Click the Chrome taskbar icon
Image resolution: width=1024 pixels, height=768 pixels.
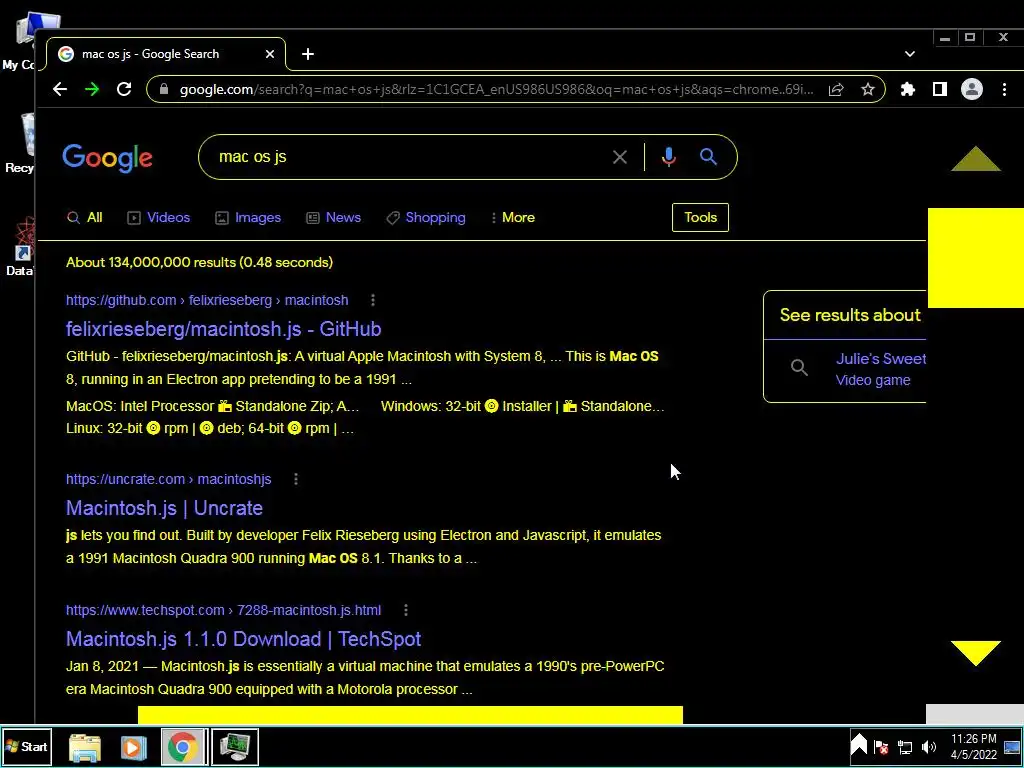[184, 747]
